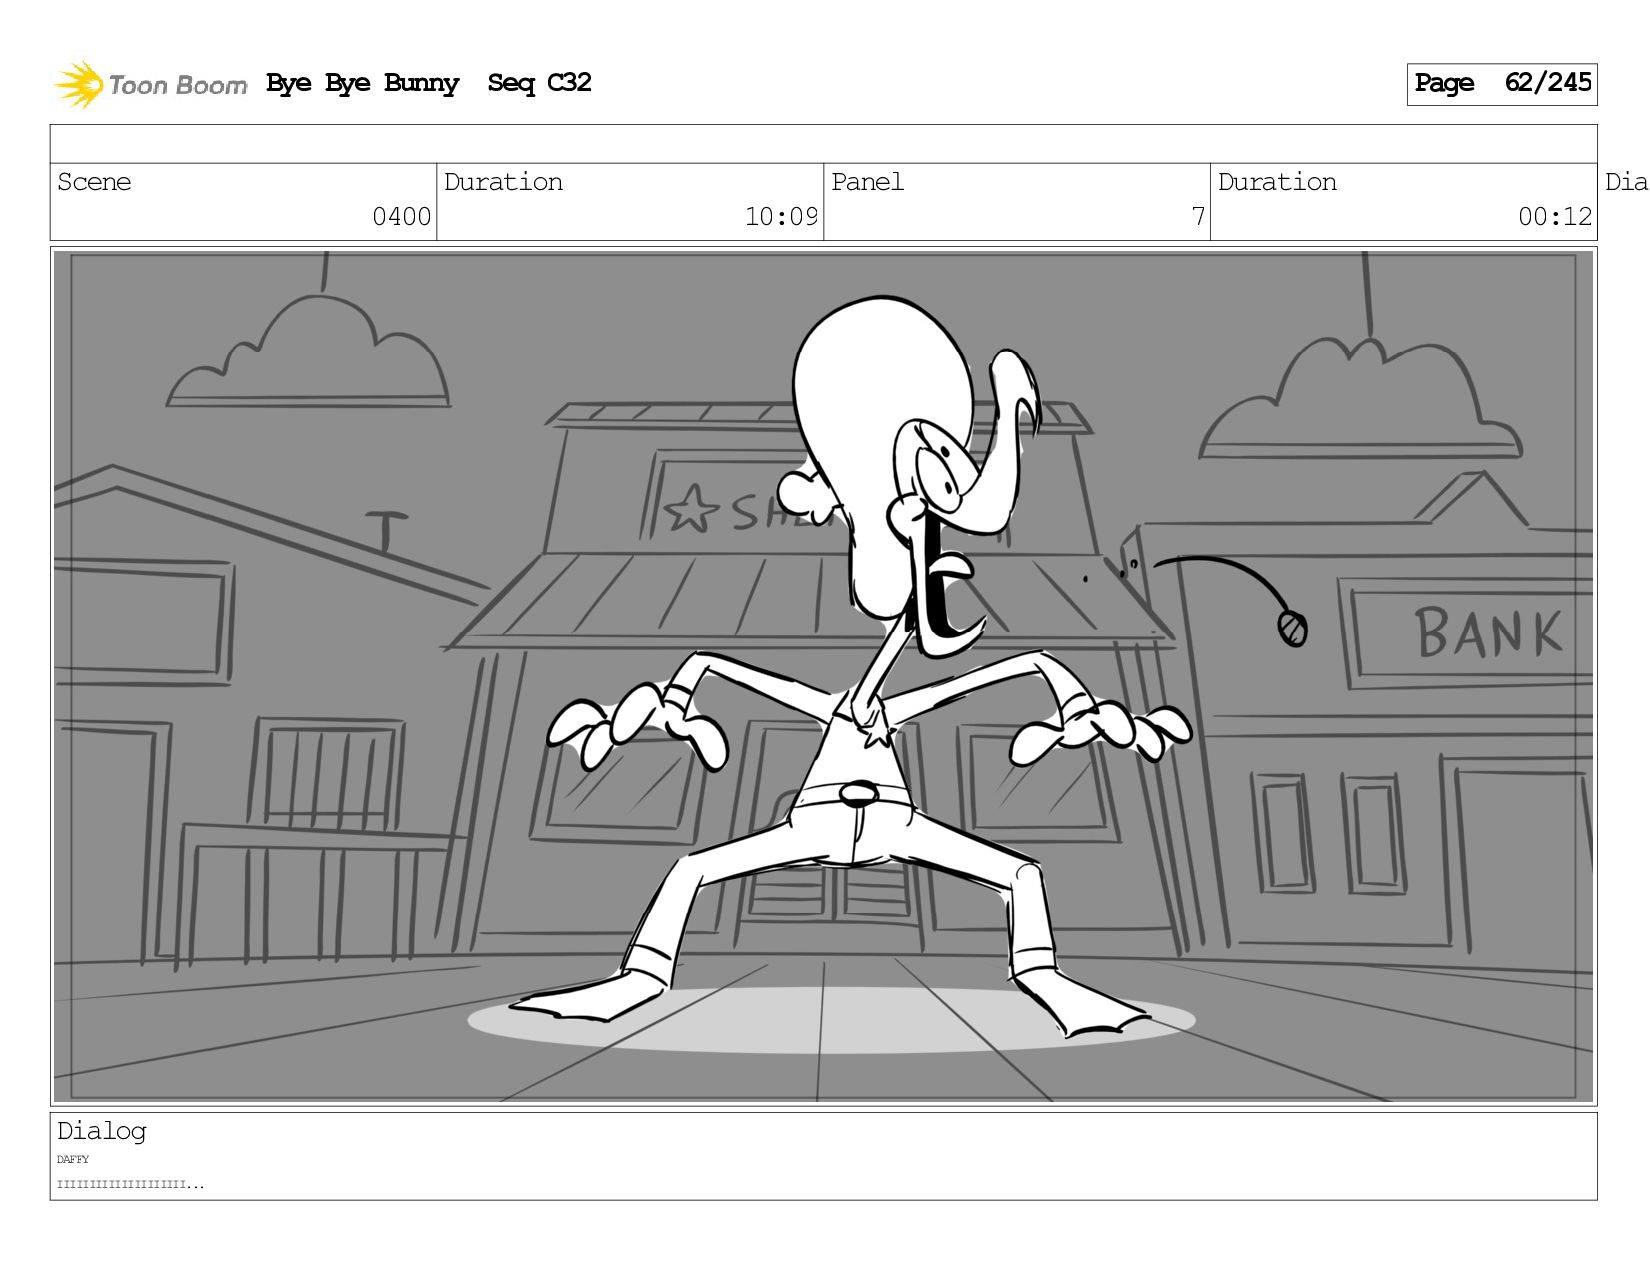Click the Page 62/245 box
Screen dimensions: 1650x1275
1502,84
